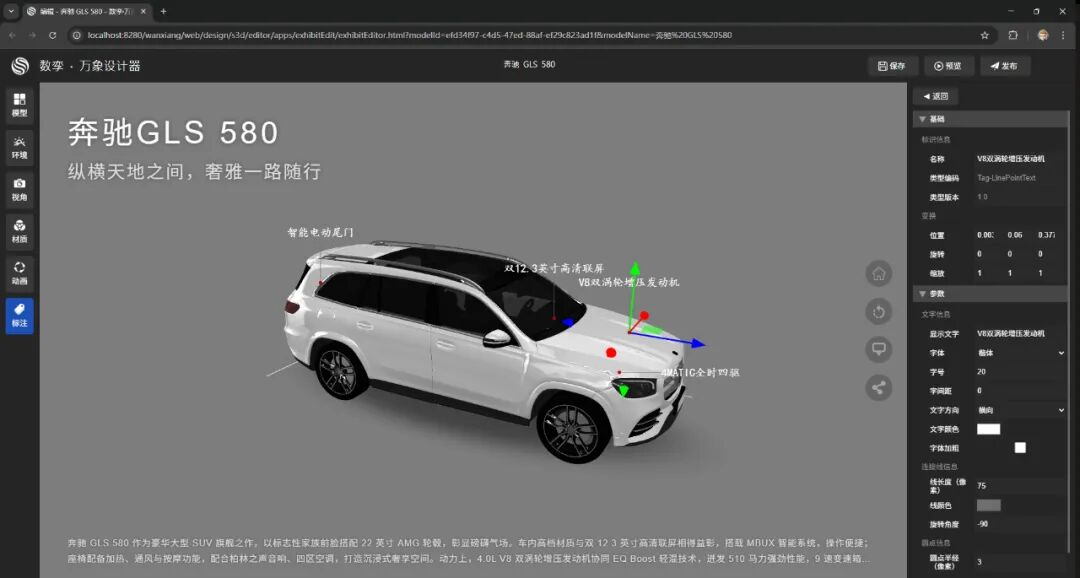This screenshot has width=1080, height=578.
Task: Open the 文字方向 text direction dropdown
Action: 1020,410
